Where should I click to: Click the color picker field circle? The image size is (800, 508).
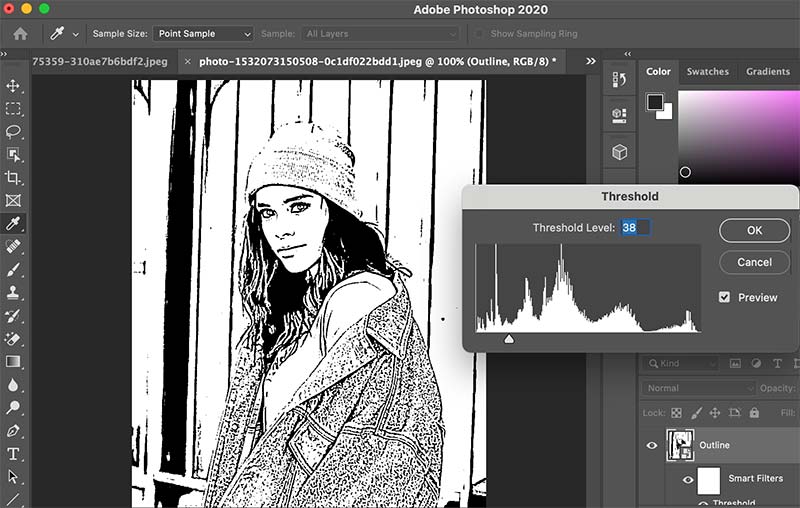(x=685, y=172)
